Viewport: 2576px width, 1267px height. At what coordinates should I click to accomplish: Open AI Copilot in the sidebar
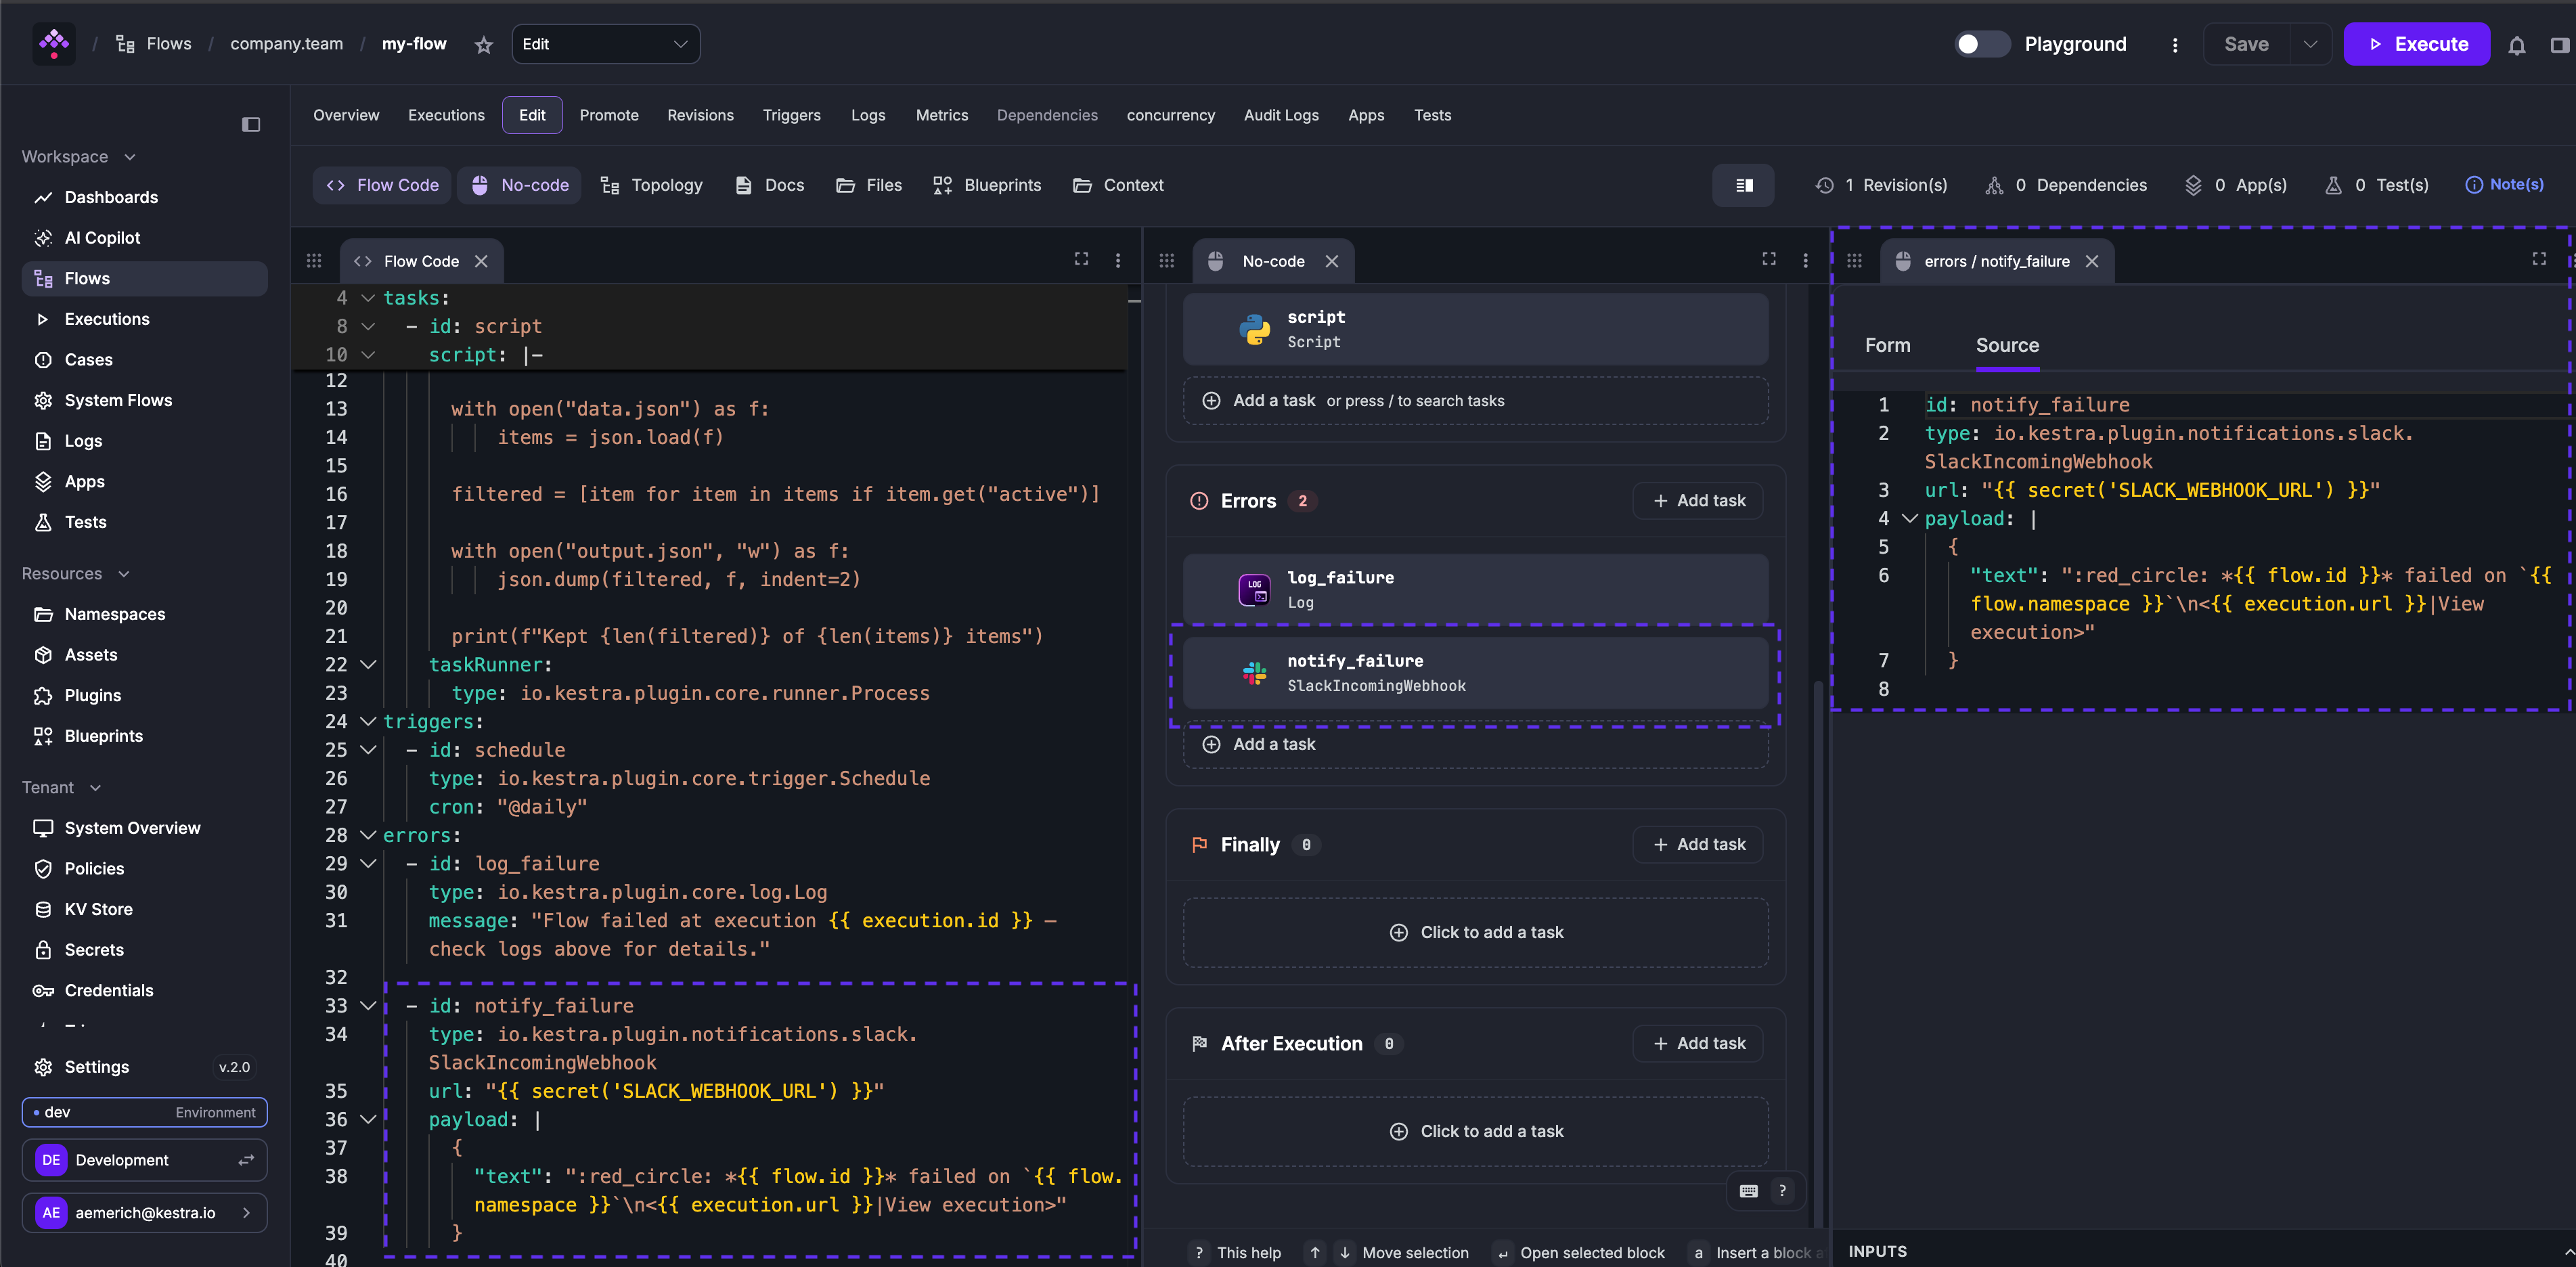tap(144, 238)
